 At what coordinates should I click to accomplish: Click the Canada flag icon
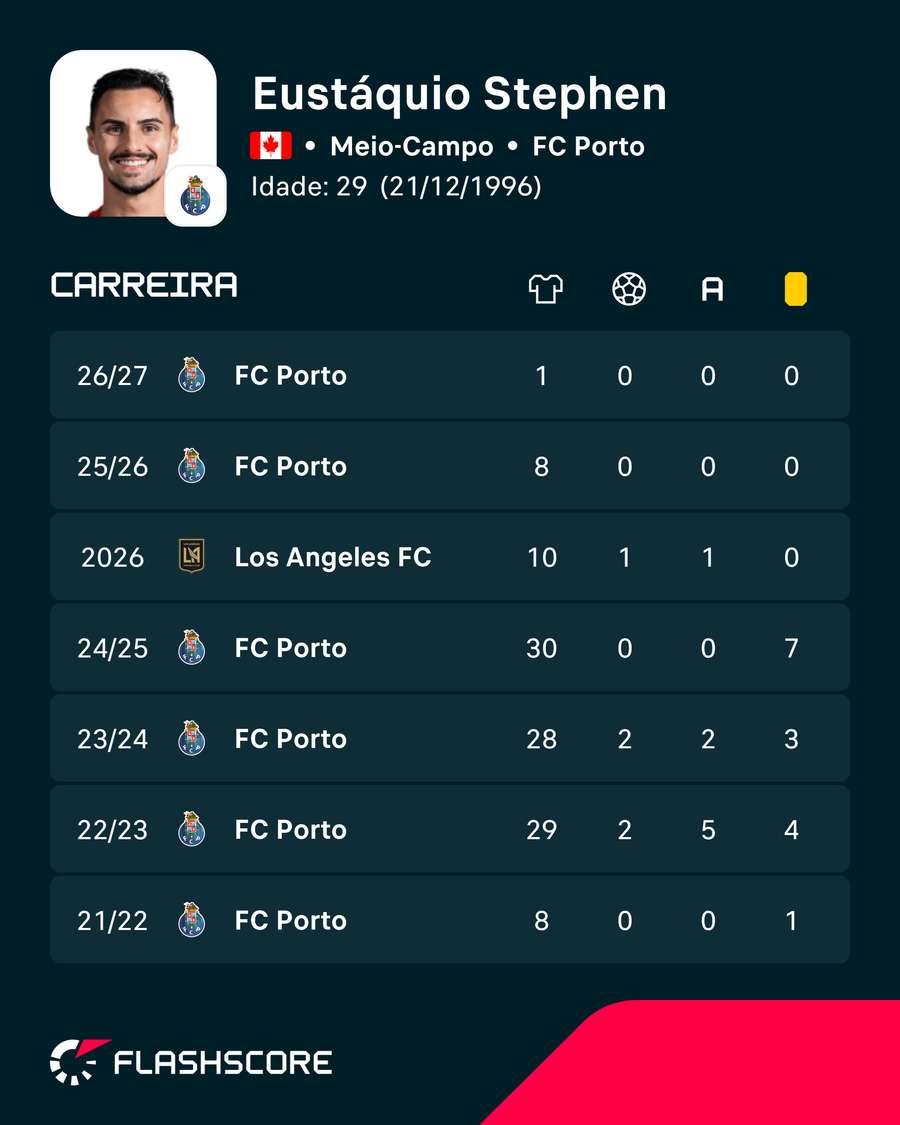click(x=271, y=146)
